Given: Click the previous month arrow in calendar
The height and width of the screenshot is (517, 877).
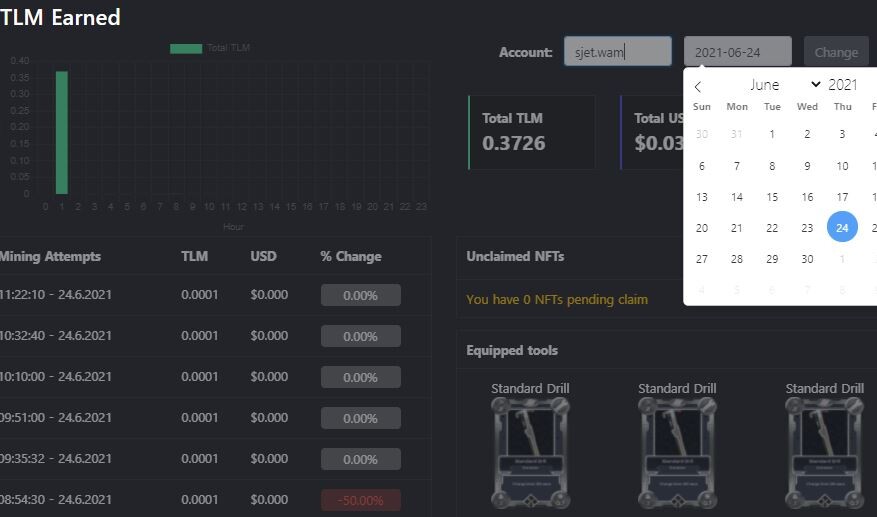Looking at the screenshot, I should 697,86.
